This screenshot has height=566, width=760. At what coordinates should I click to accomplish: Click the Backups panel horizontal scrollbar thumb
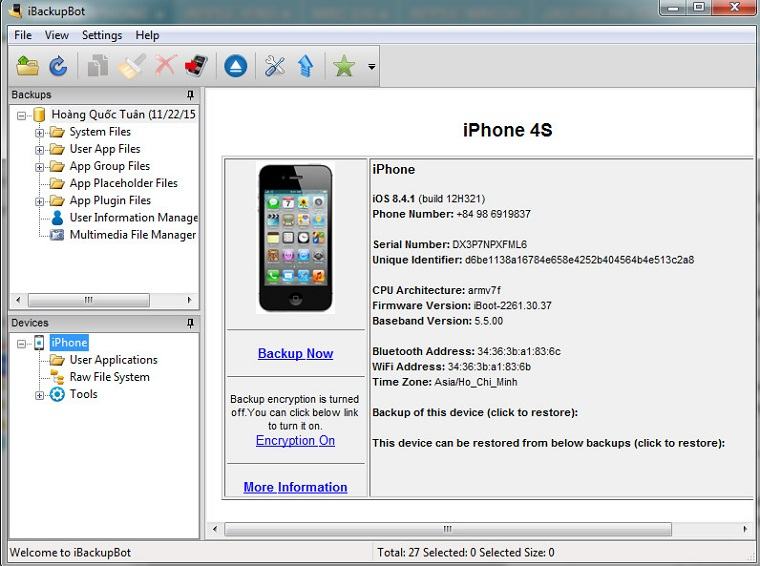[89, 300]
